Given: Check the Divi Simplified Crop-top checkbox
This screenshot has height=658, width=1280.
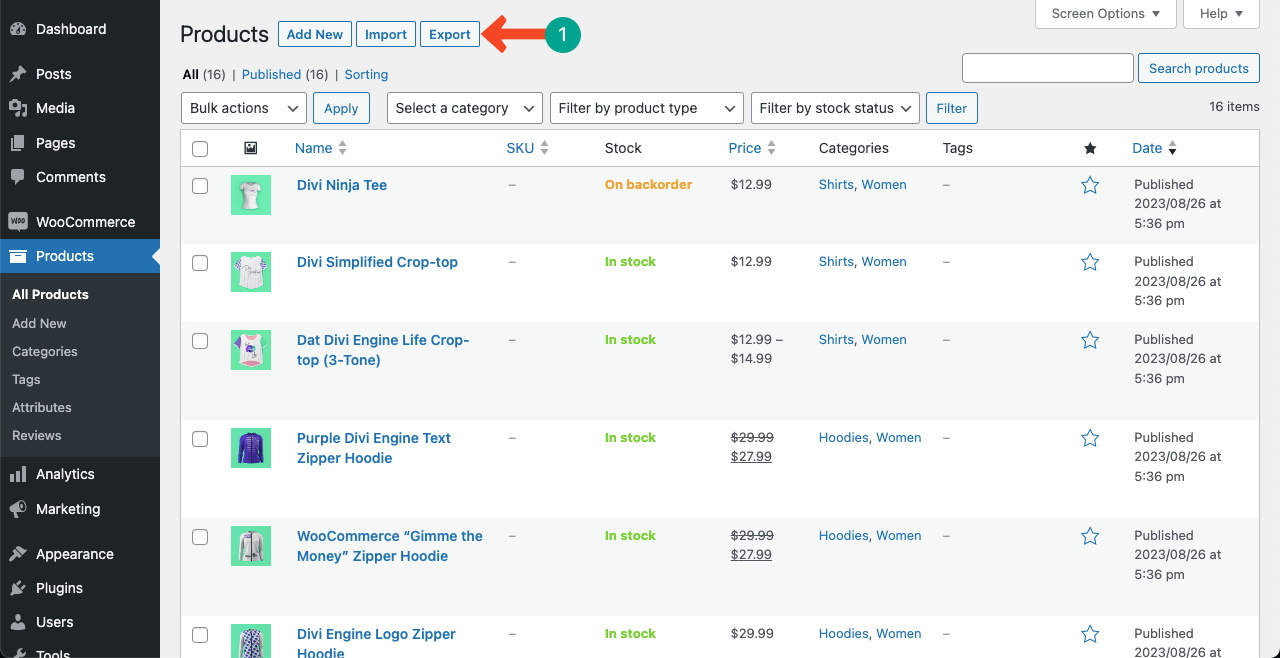Looking at the screenshot, I should [200, 263].
